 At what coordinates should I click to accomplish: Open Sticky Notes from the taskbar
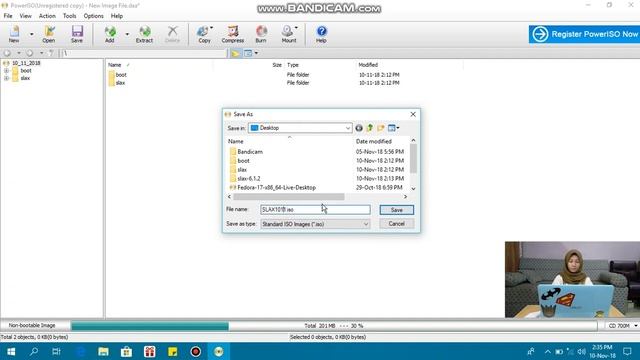[172, 351]
